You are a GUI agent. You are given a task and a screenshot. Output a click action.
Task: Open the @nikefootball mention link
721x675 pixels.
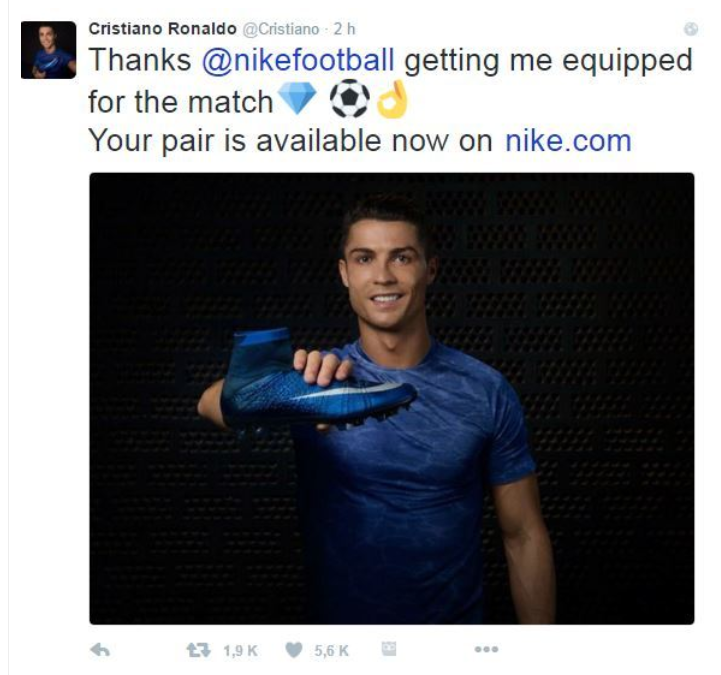tap(298, 61)
